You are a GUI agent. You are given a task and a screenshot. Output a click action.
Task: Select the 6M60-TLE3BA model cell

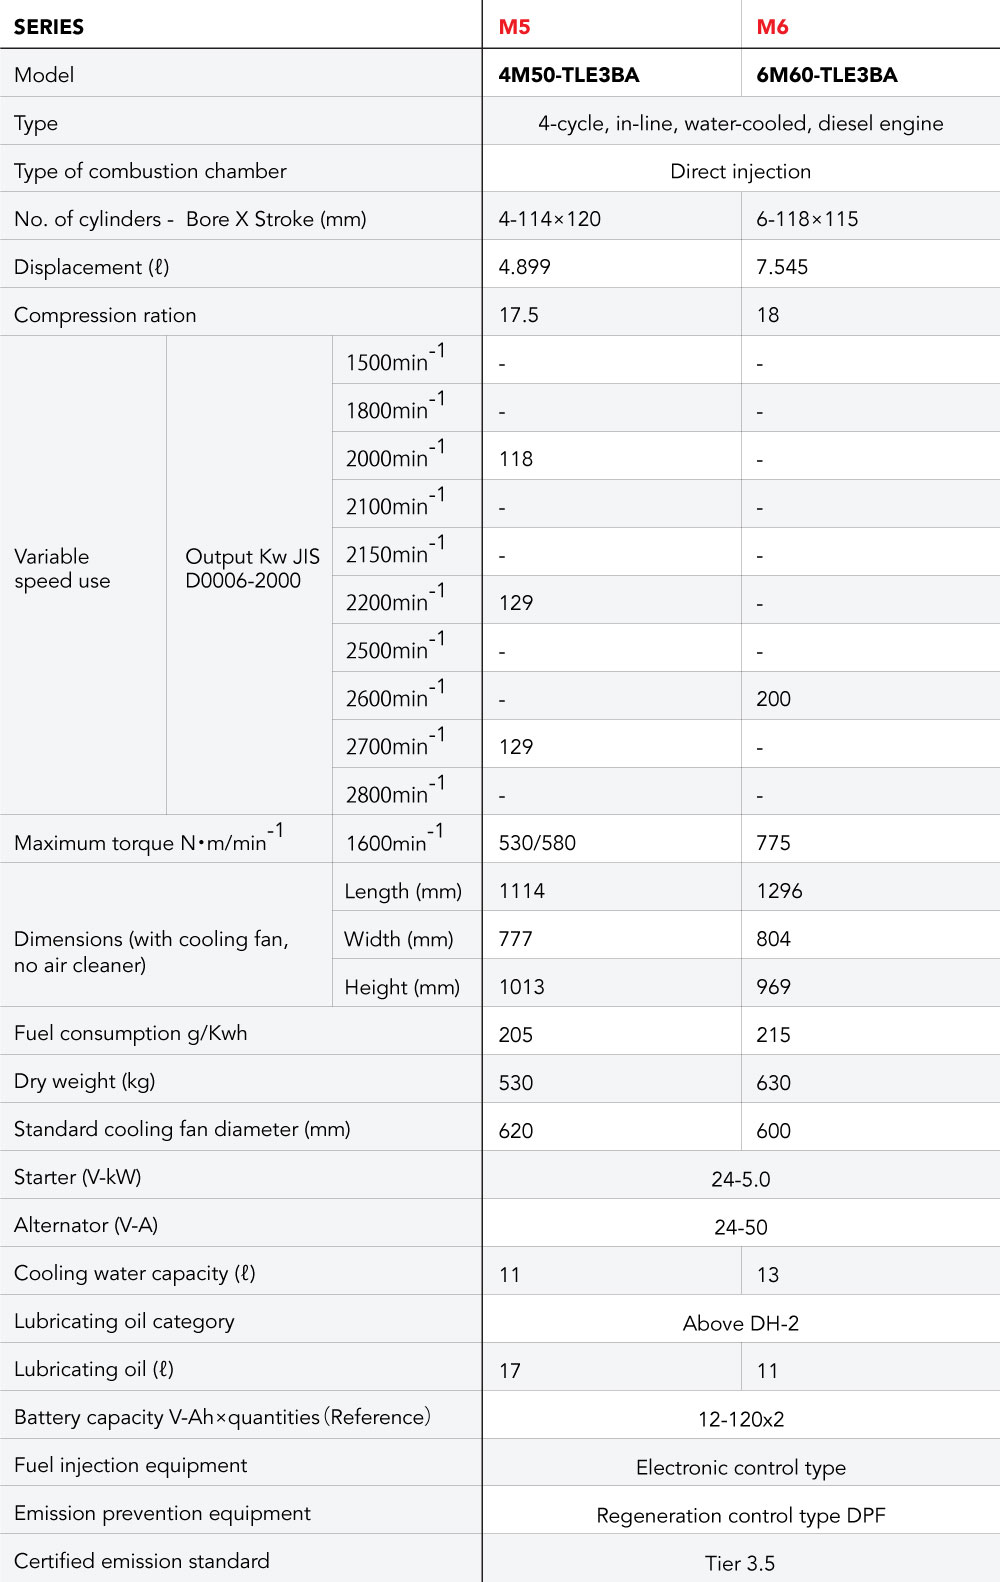827,75
